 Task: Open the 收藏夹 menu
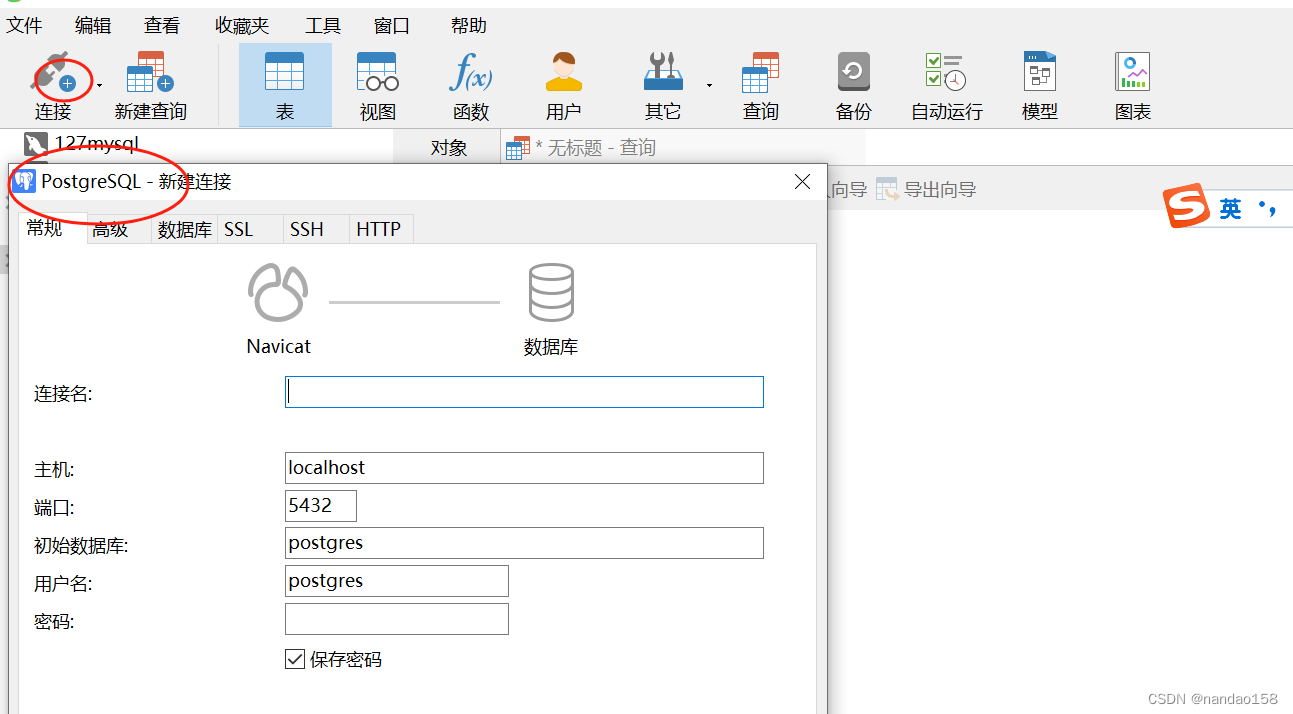[x=240, y=25]
